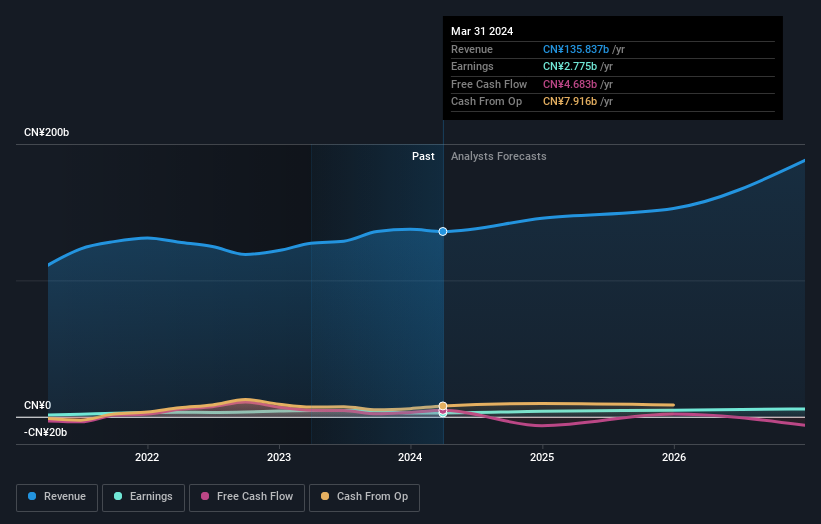821x524 pixels.
Task: Click the -CN¥20b y-axis label
Action: tap(46, 432)
